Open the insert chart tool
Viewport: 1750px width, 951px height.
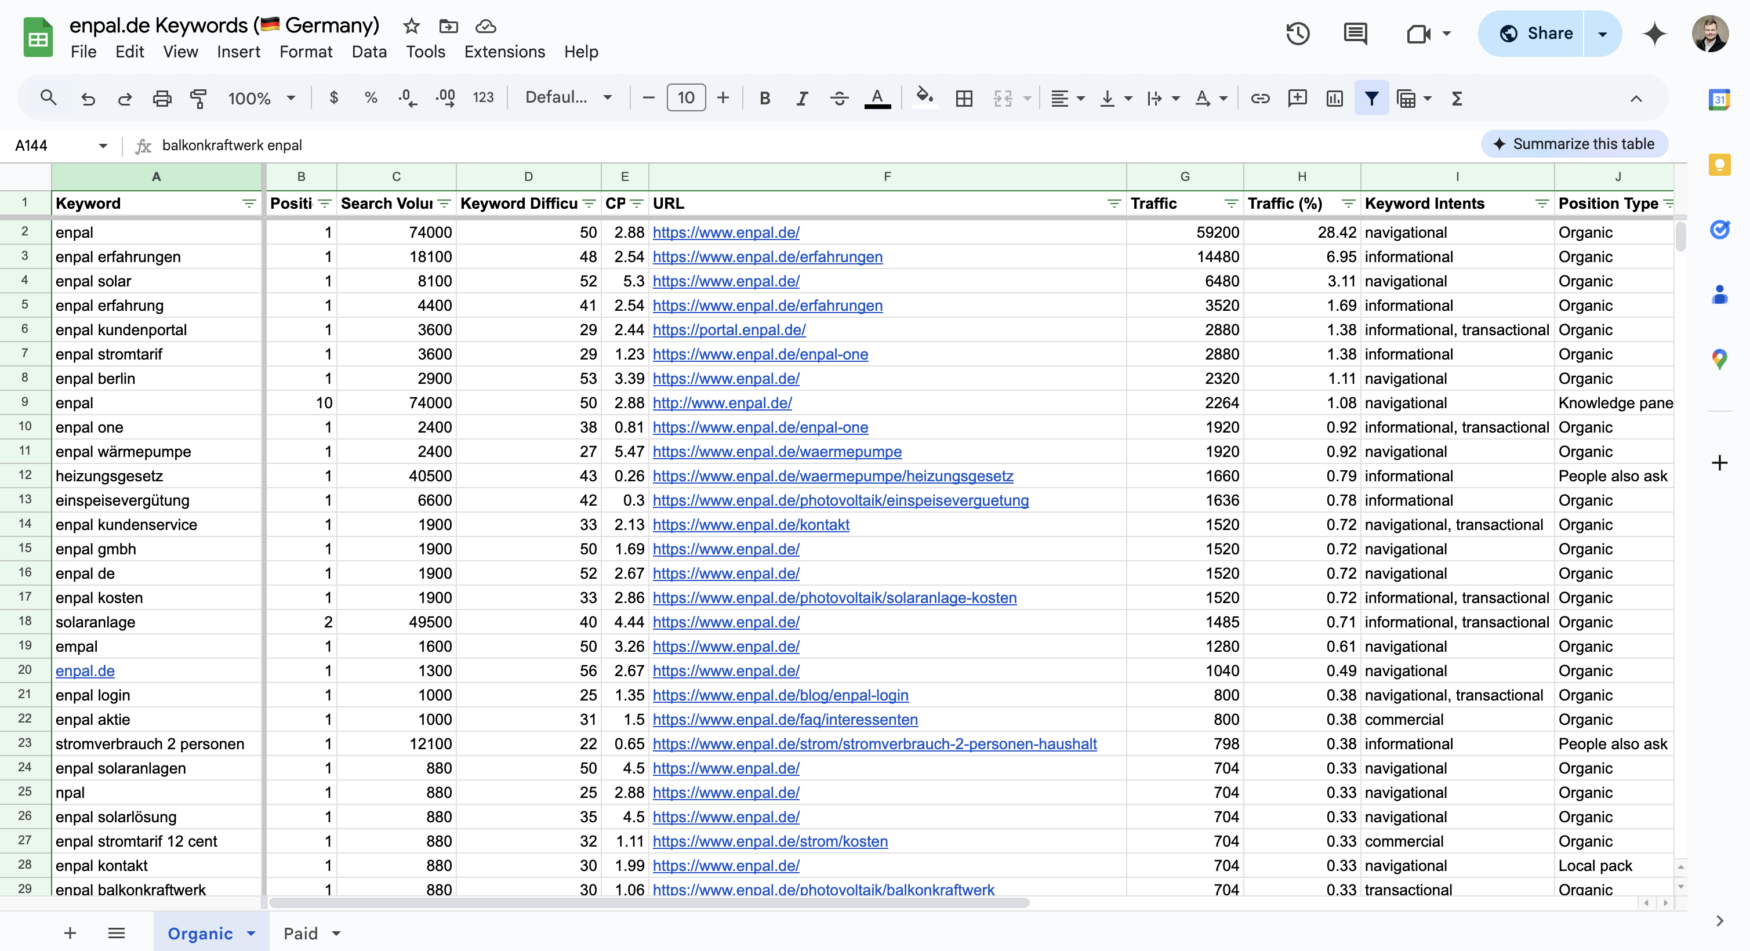1335,98
